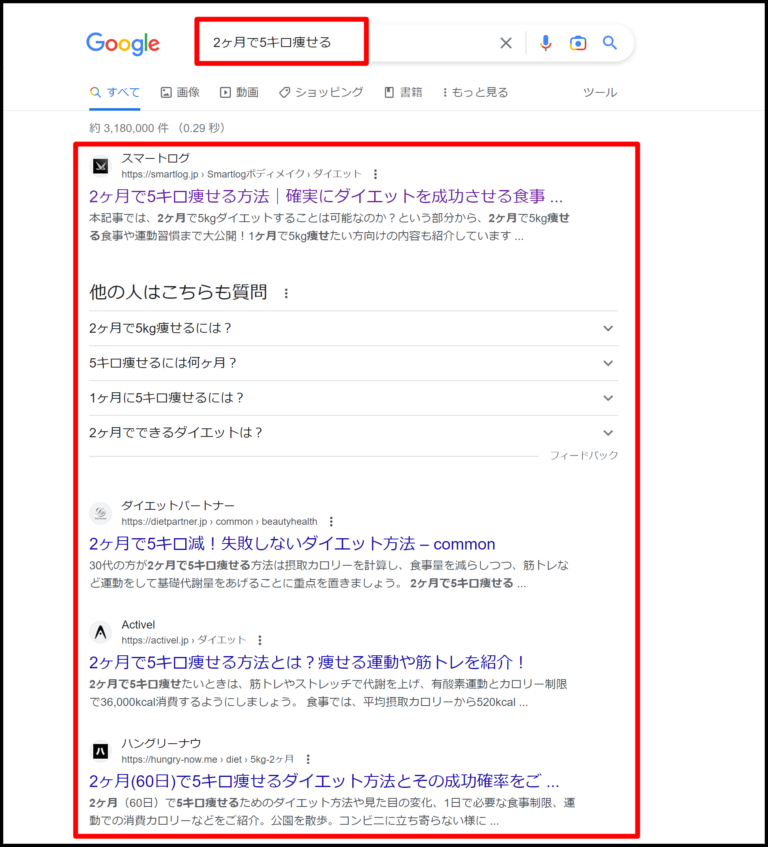Image resolution: width=768 pixels, height=847 pixels.
Task: Expand question 2ヶ月で5kg痩せるには？
Action: coord(353,328)
